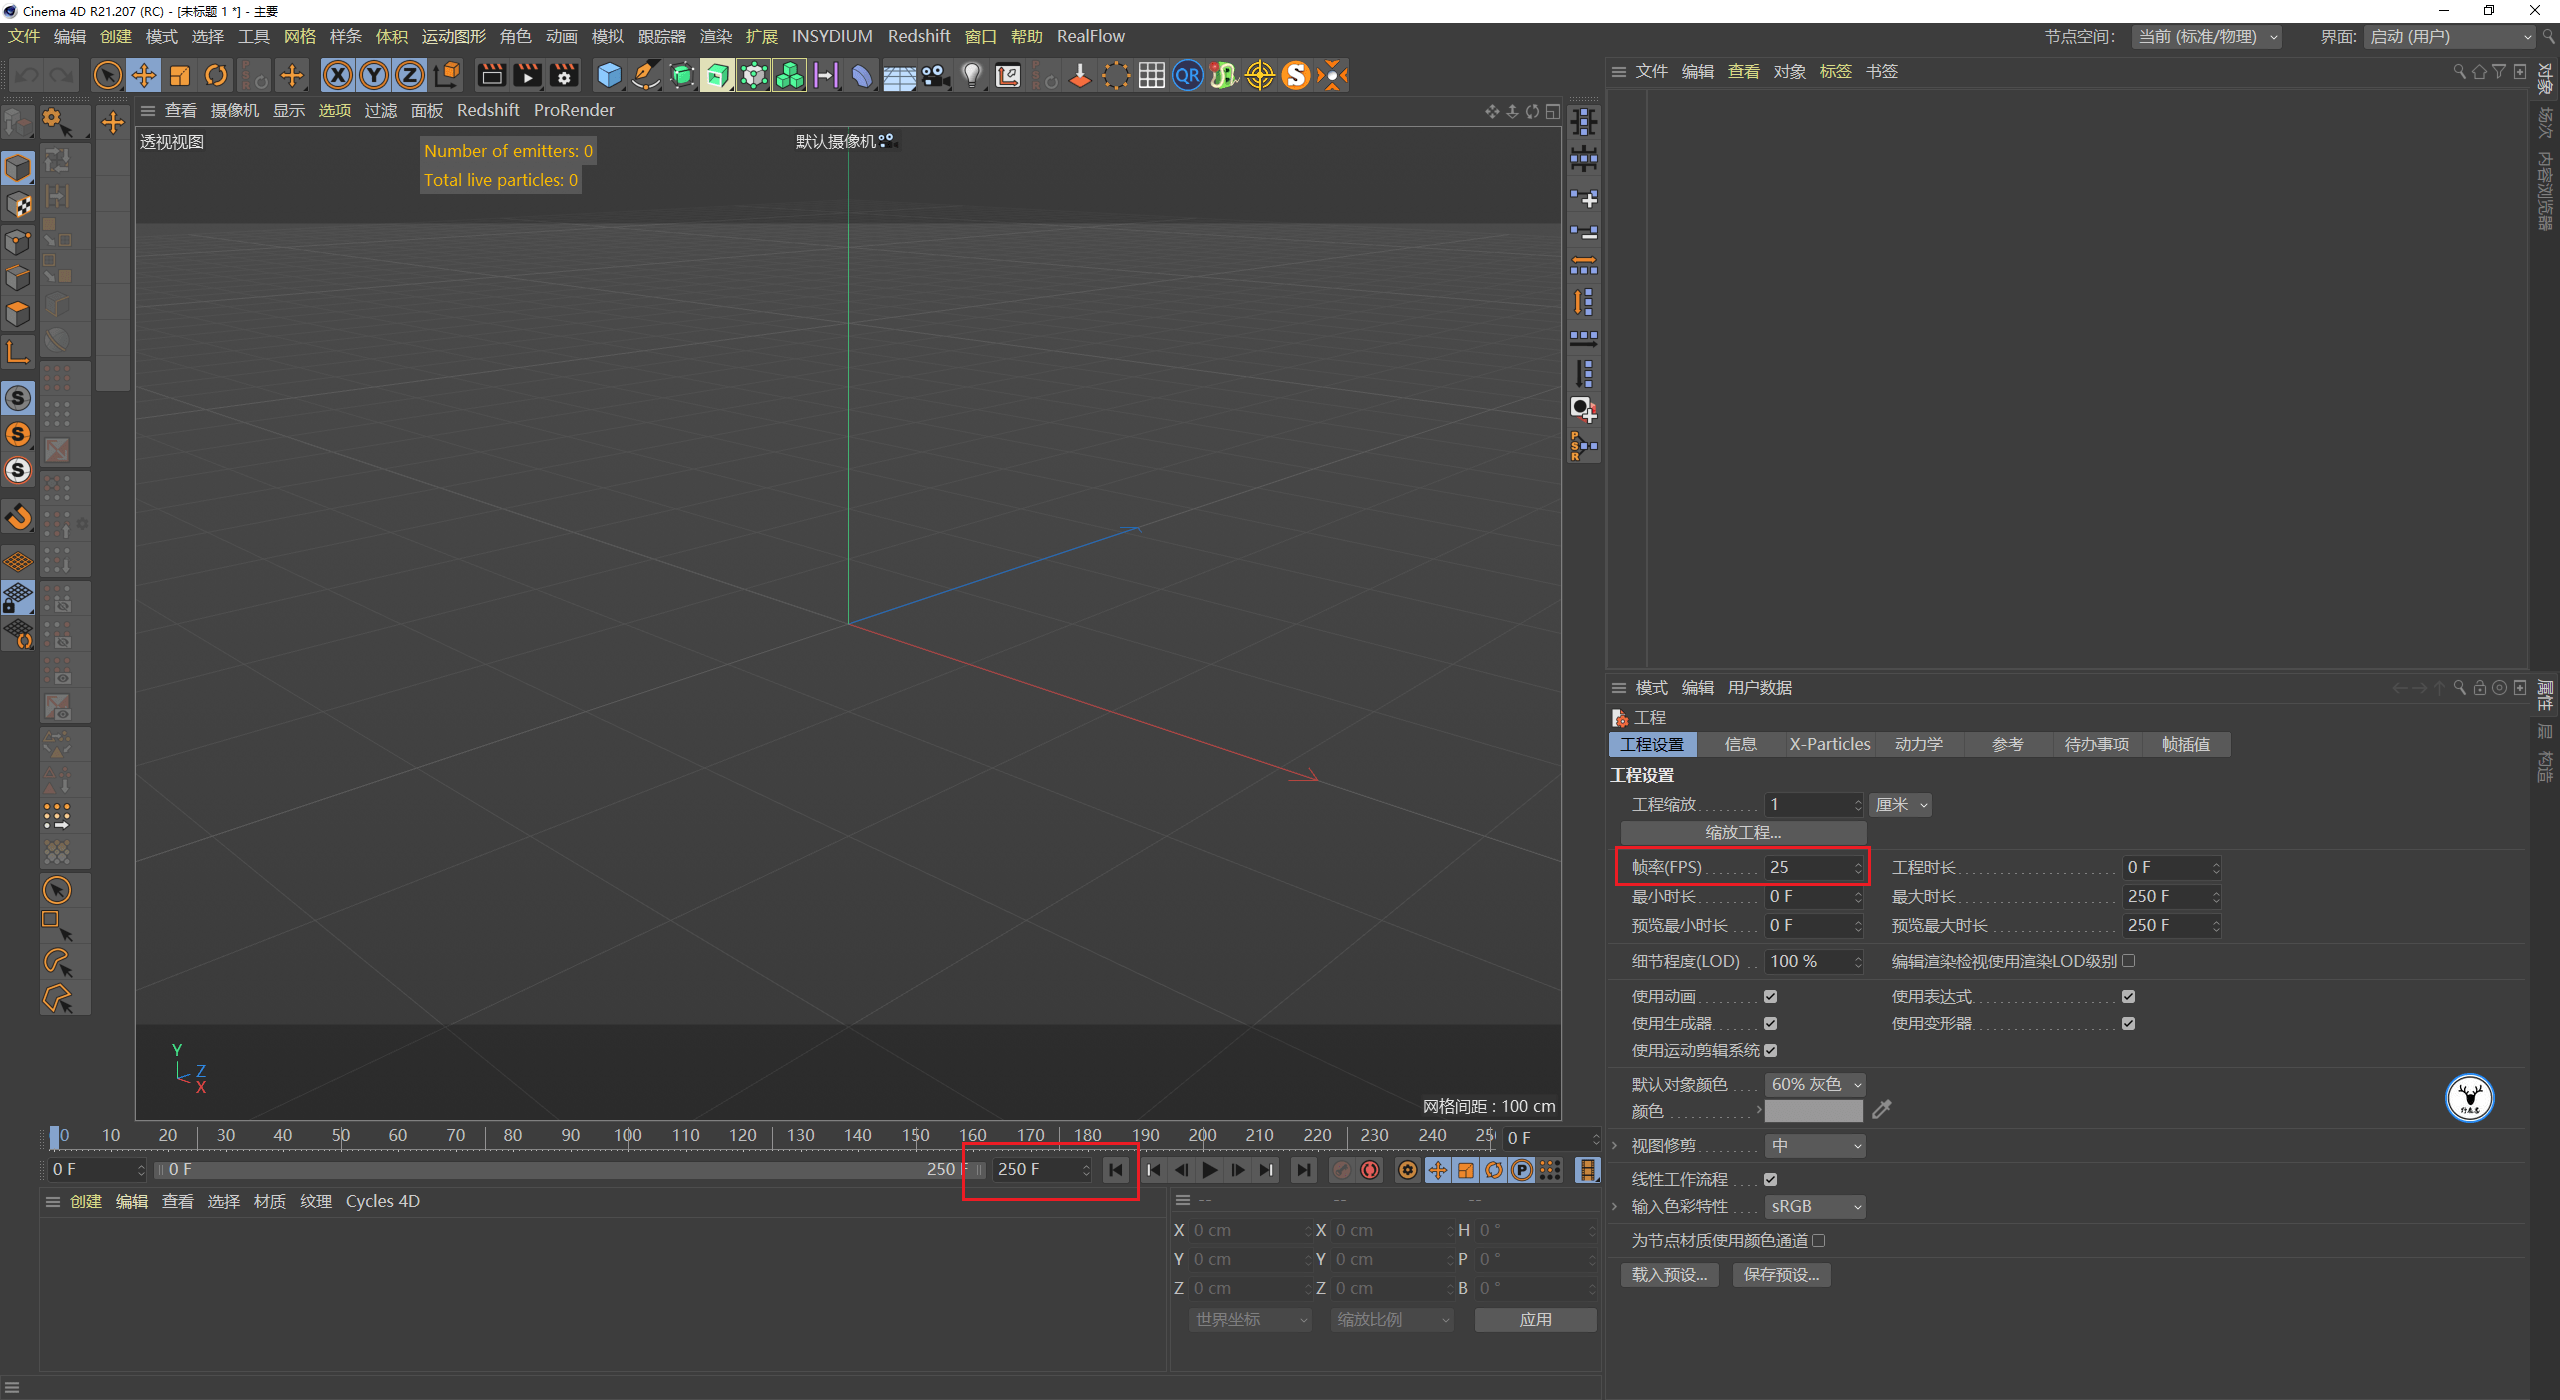The height and width of the screenshot is (1400, 2560).
Task: Toggle the 线性工作流程 checkbox
Action: tap(1771, 1179)
